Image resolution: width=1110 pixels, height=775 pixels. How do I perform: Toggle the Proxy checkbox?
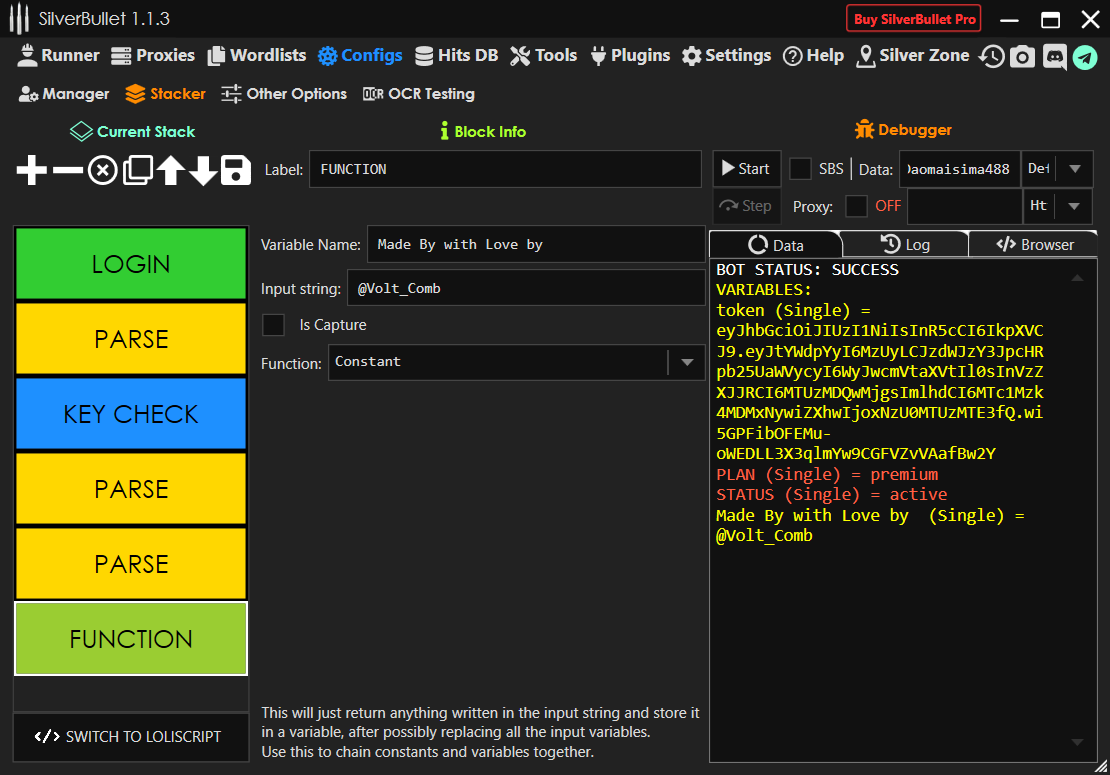click(x=856, y=206)
